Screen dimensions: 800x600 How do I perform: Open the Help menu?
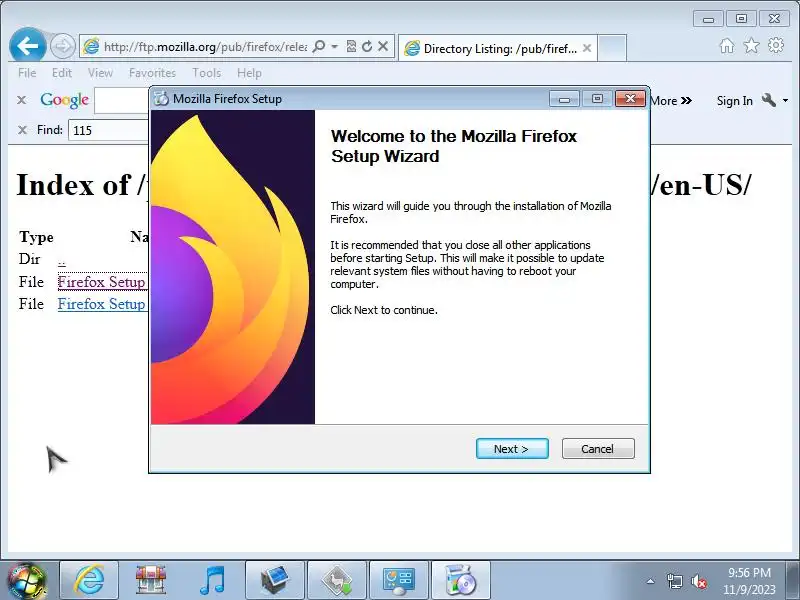tap(249, 73)
